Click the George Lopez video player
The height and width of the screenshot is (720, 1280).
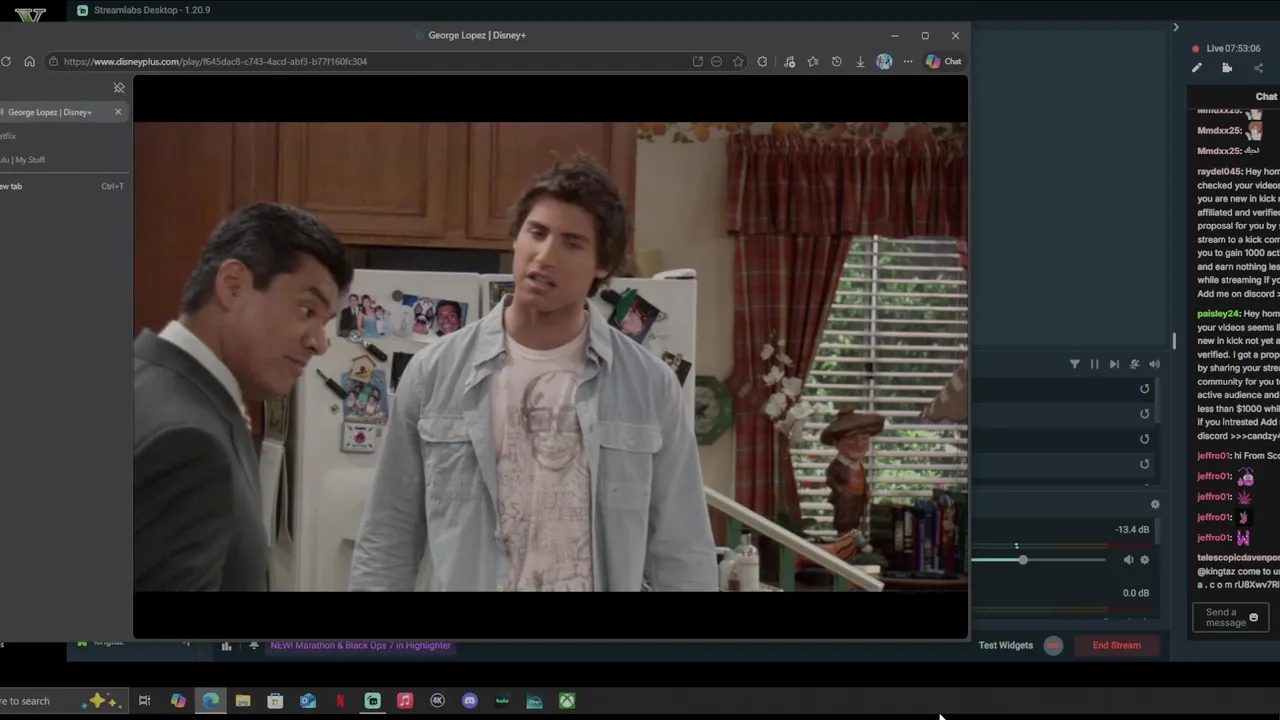click(550, 357)
